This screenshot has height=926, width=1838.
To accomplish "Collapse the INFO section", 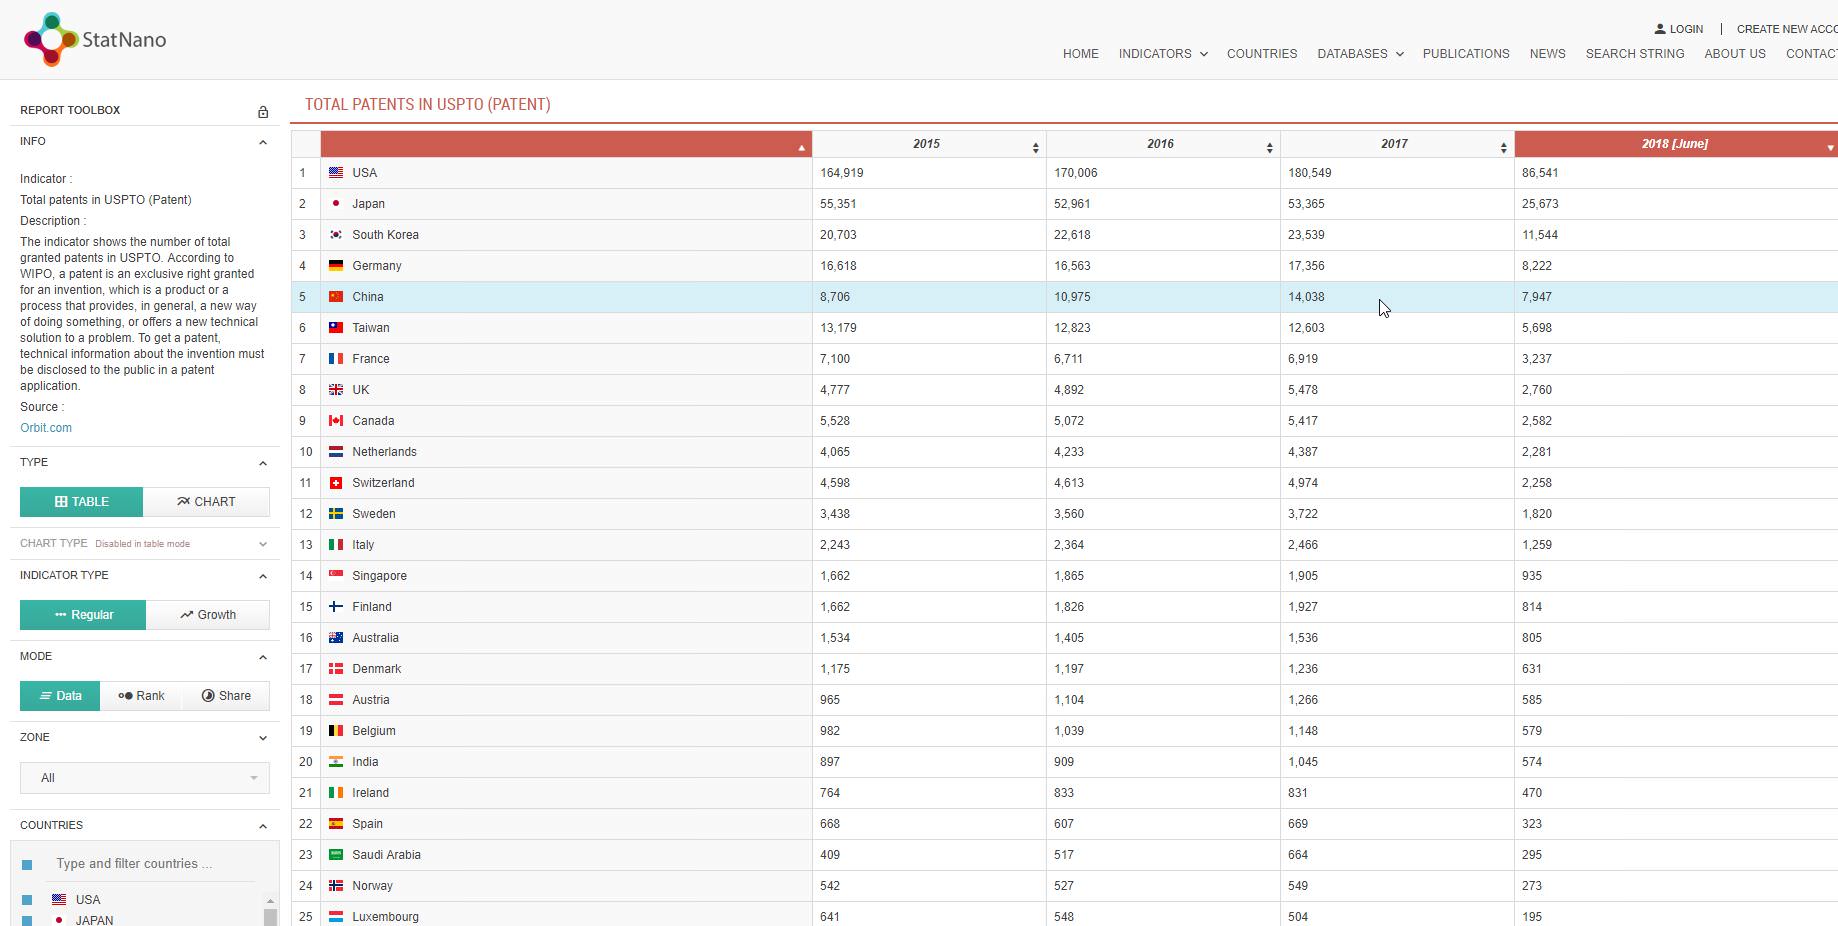I will pos(263,142).
